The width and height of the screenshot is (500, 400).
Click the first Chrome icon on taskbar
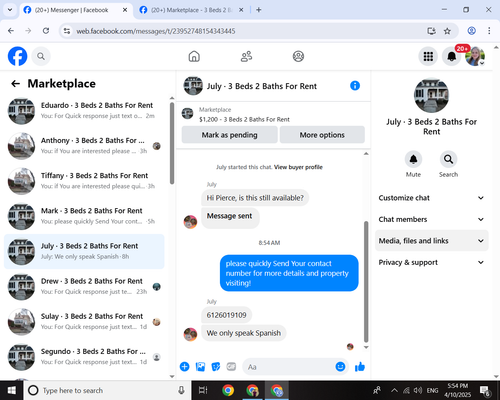[228, 390]
